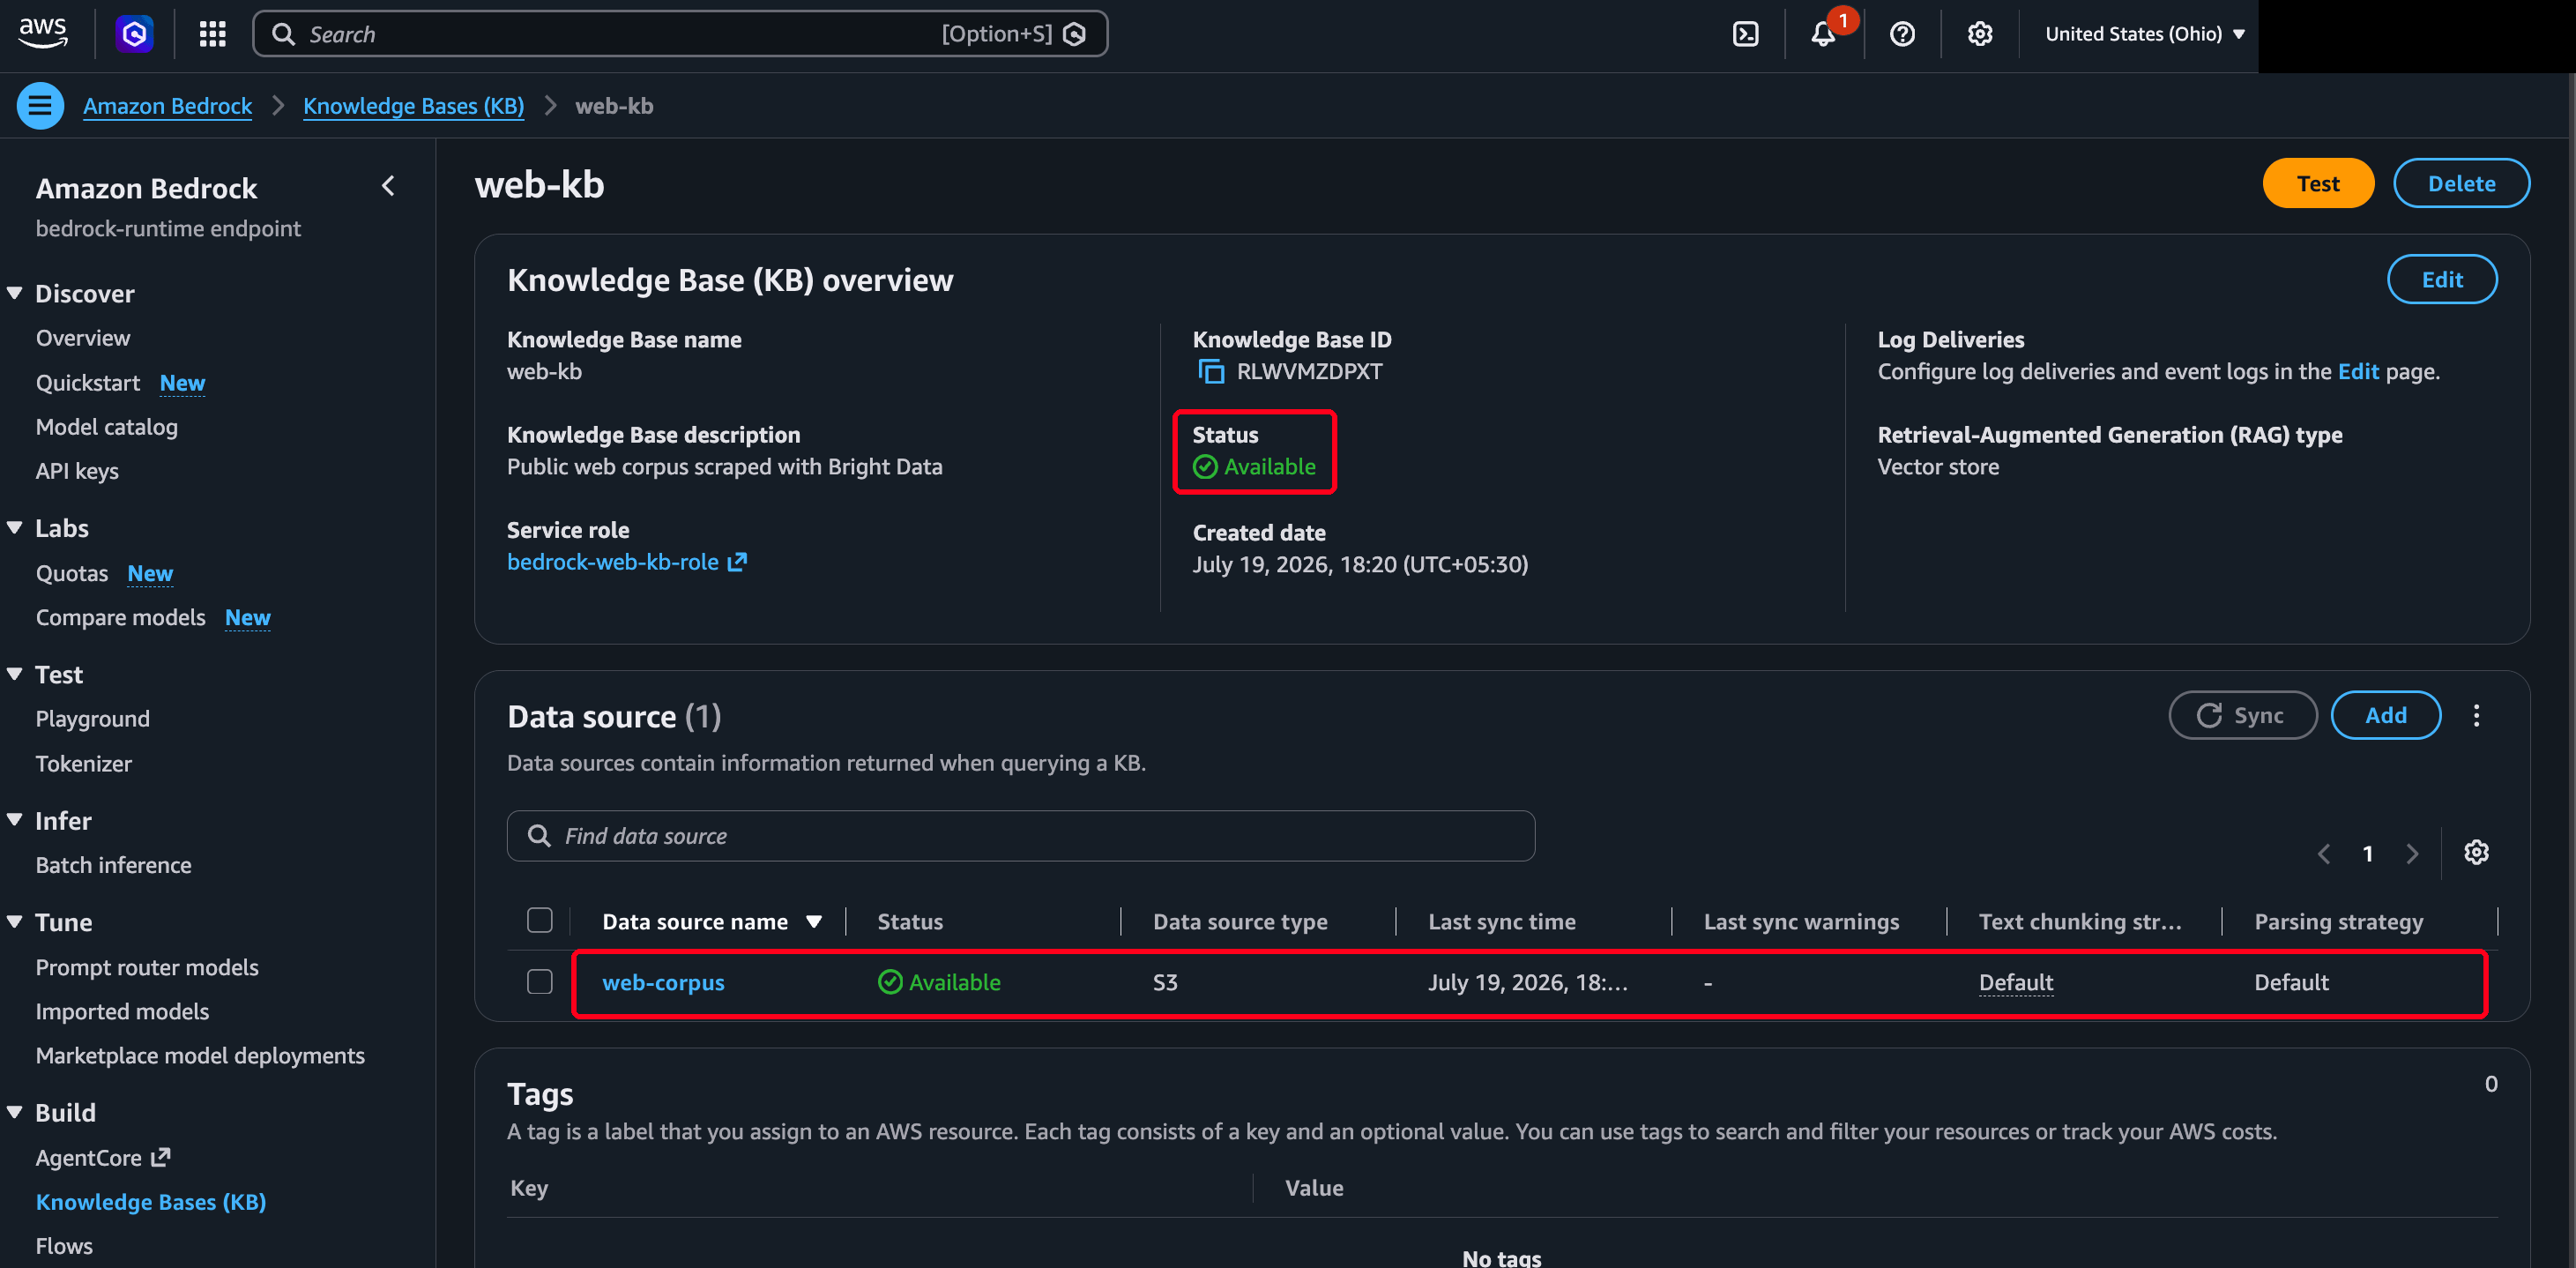Sort by Data source name column
2576x1268 pixels.
(x=711, y=921)
